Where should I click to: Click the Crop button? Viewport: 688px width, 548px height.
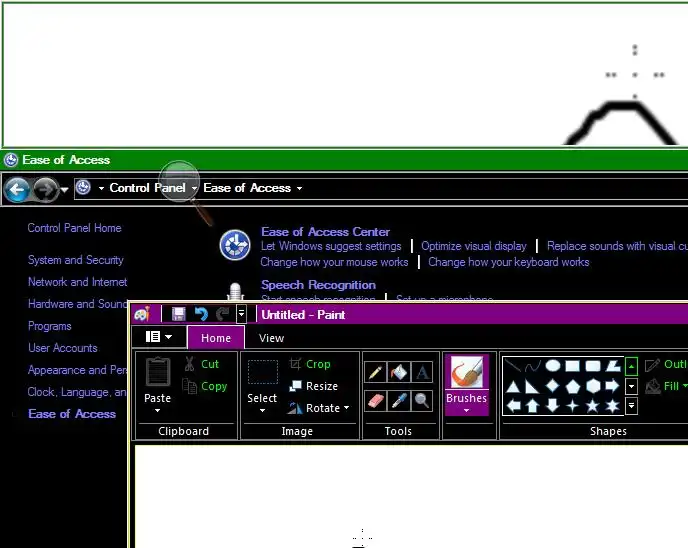click(310, 364)
